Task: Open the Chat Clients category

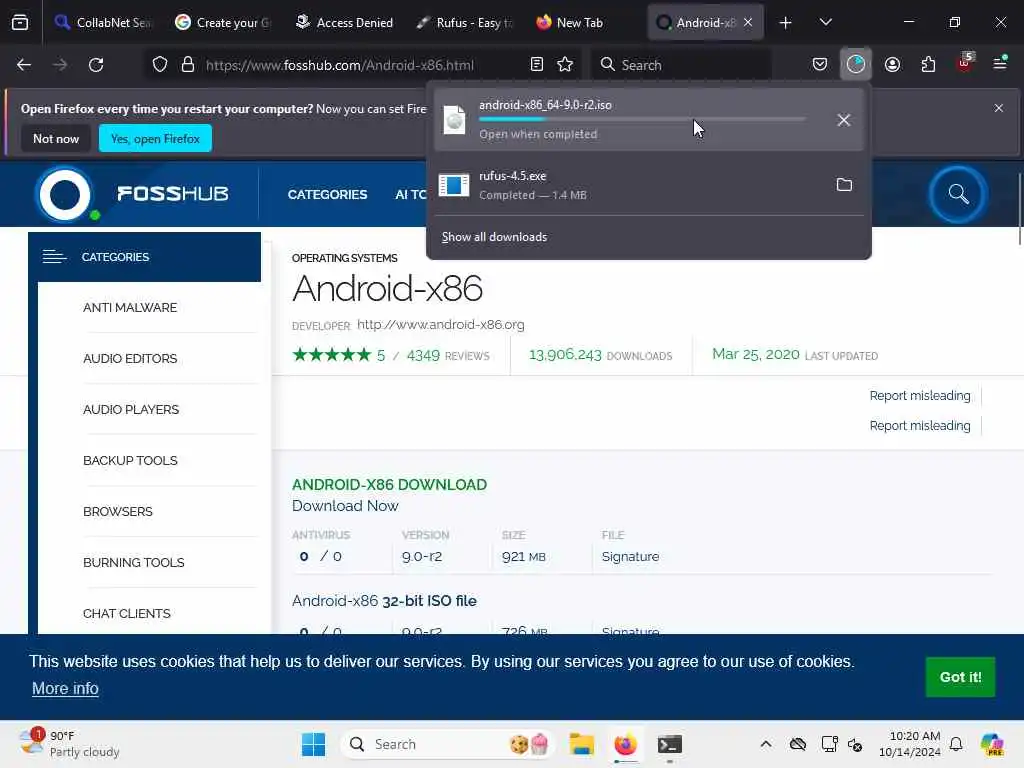Action: tap(127, 613)
